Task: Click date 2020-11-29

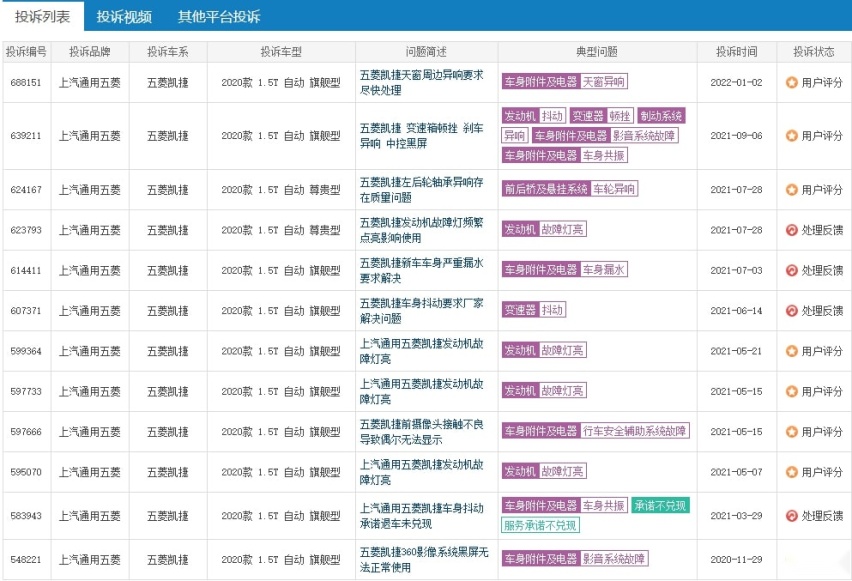Action: coord(736,560)
